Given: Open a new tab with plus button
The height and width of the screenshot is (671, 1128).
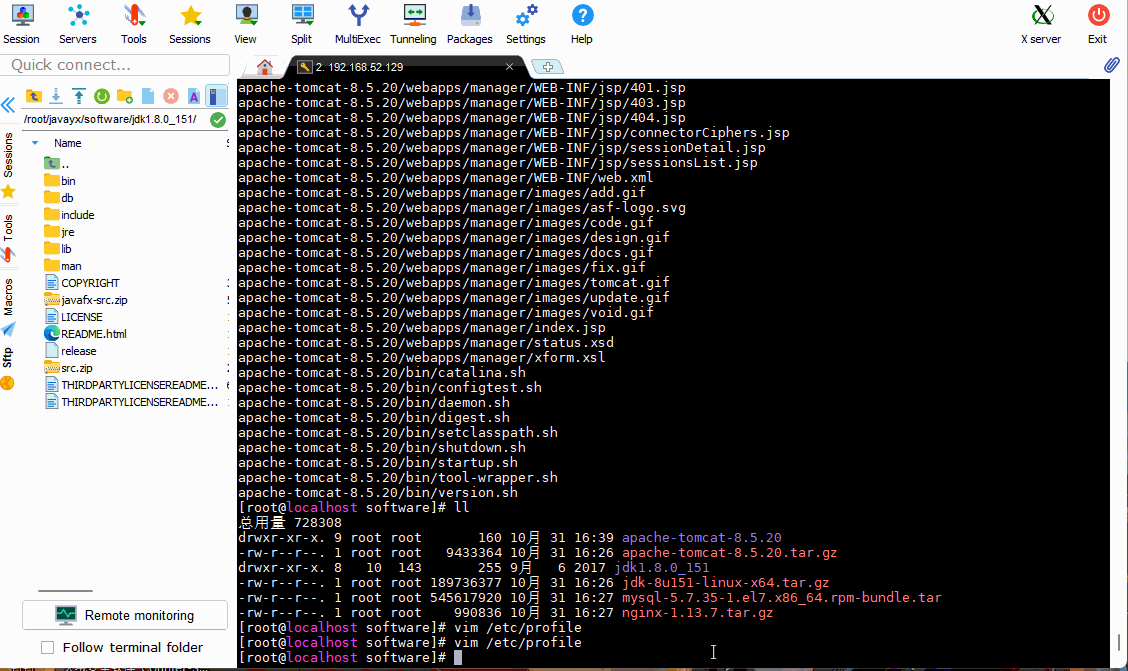Looking at the screenshot, I should pos(547,67).
